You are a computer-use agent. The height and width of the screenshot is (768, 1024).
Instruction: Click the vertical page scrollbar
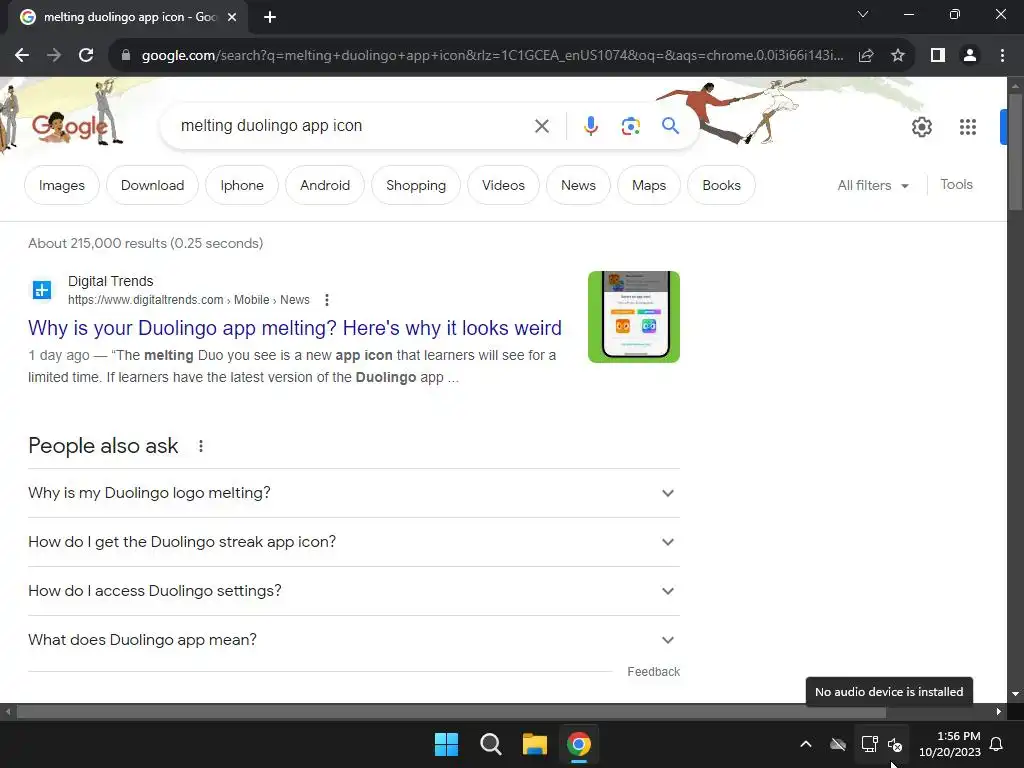[x=1015, y=152]
